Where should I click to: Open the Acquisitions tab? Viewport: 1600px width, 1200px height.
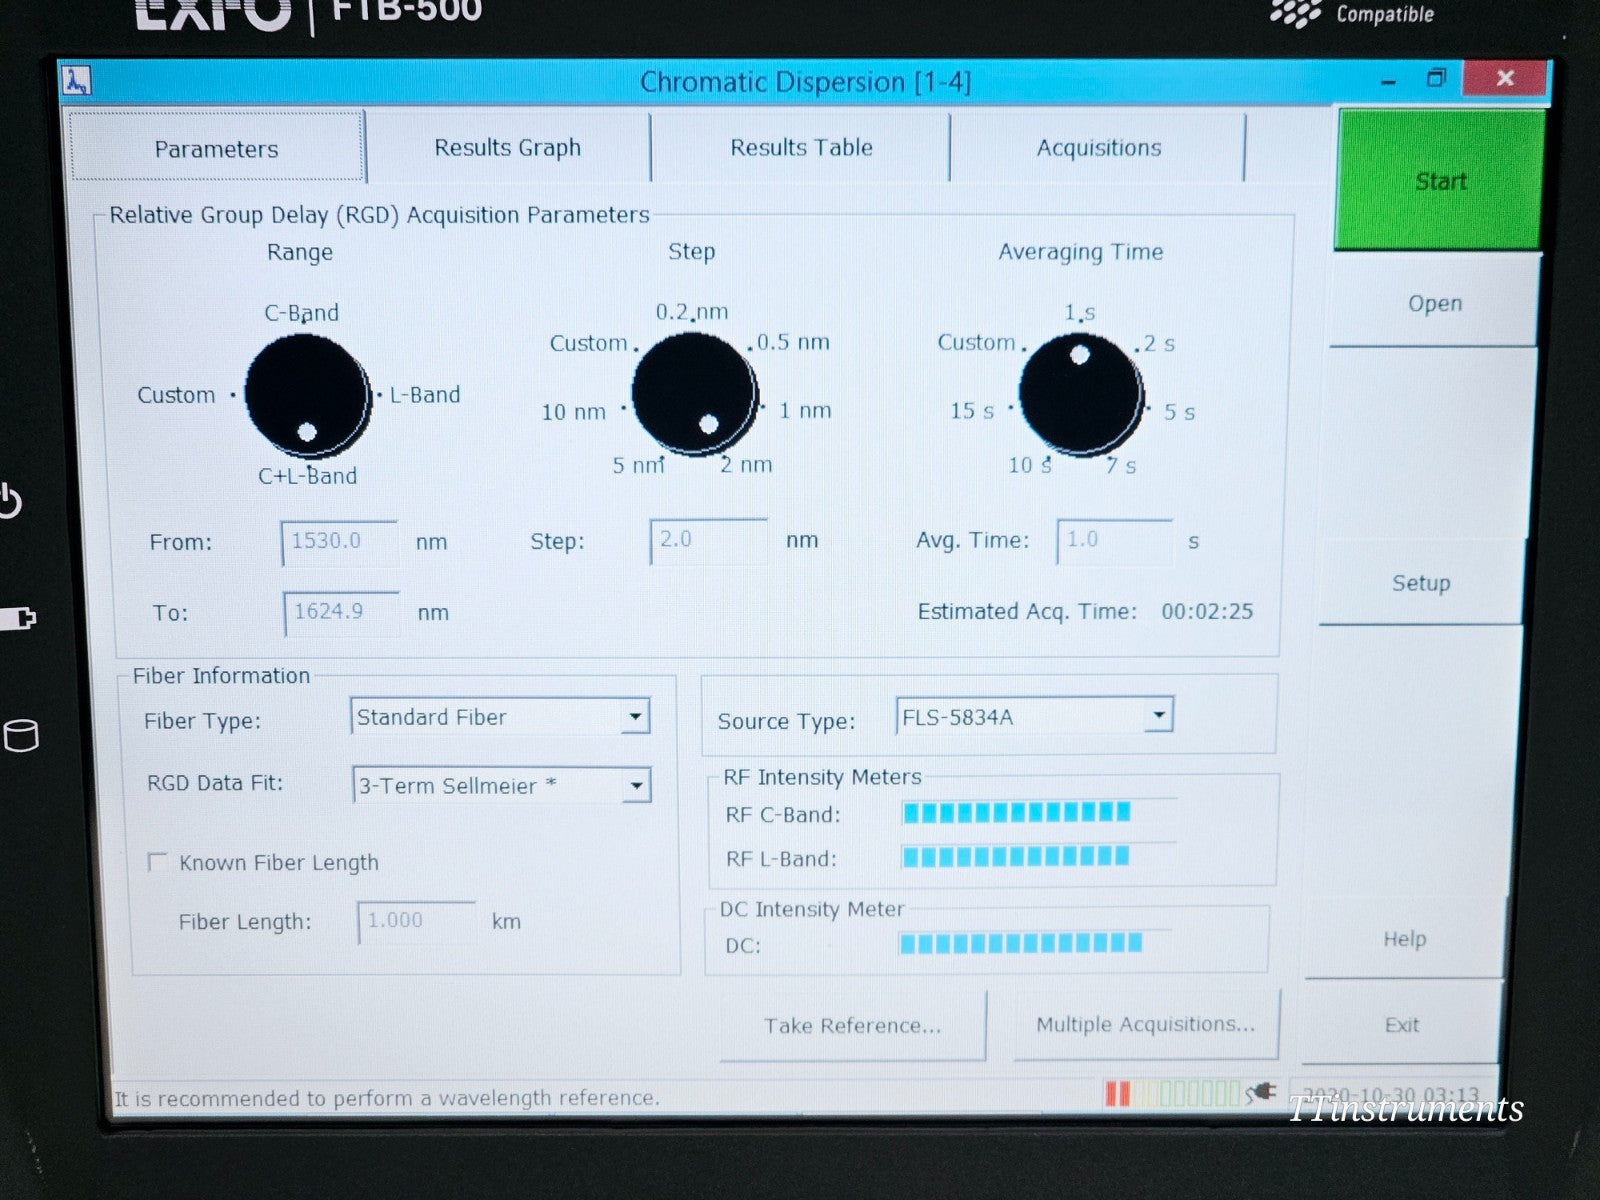point(1098,147)
